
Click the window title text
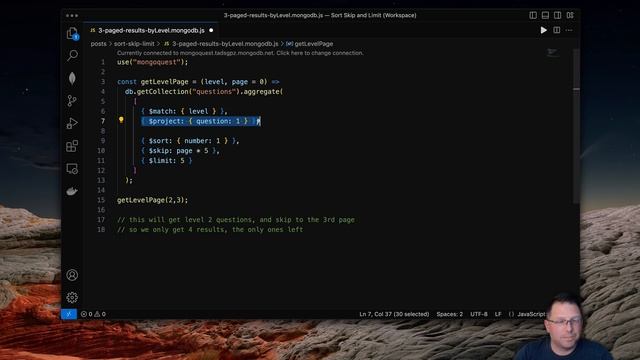tap(320, 15)
